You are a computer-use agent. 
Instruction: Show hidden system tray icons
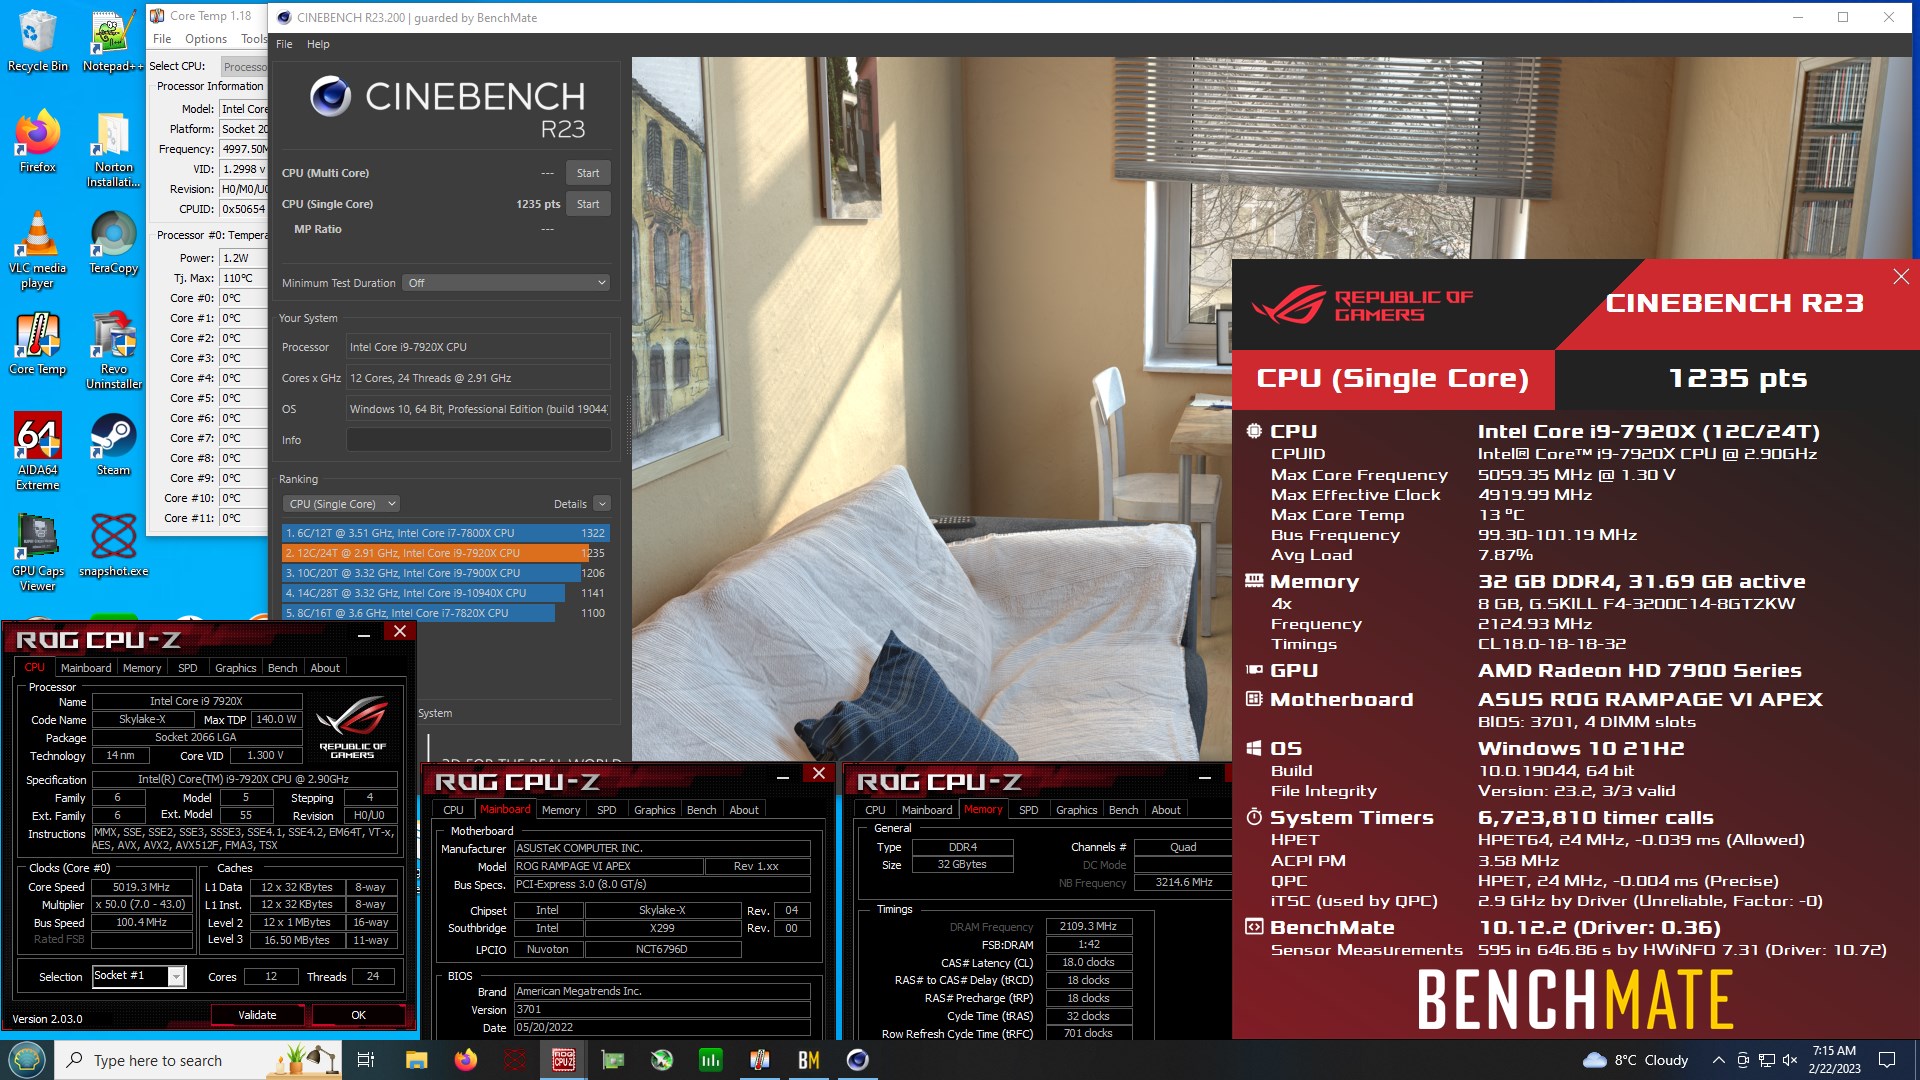point(1718,1060)
